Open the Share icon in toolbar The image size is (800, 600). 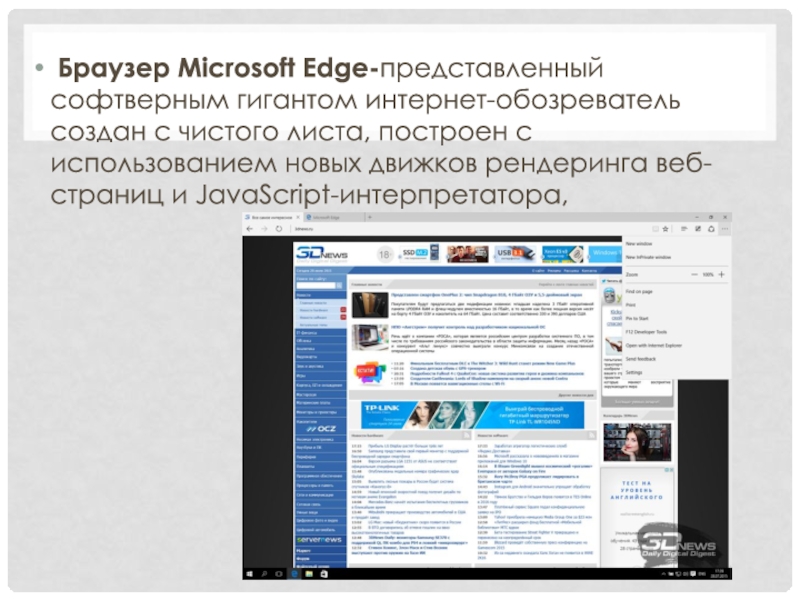711,229
